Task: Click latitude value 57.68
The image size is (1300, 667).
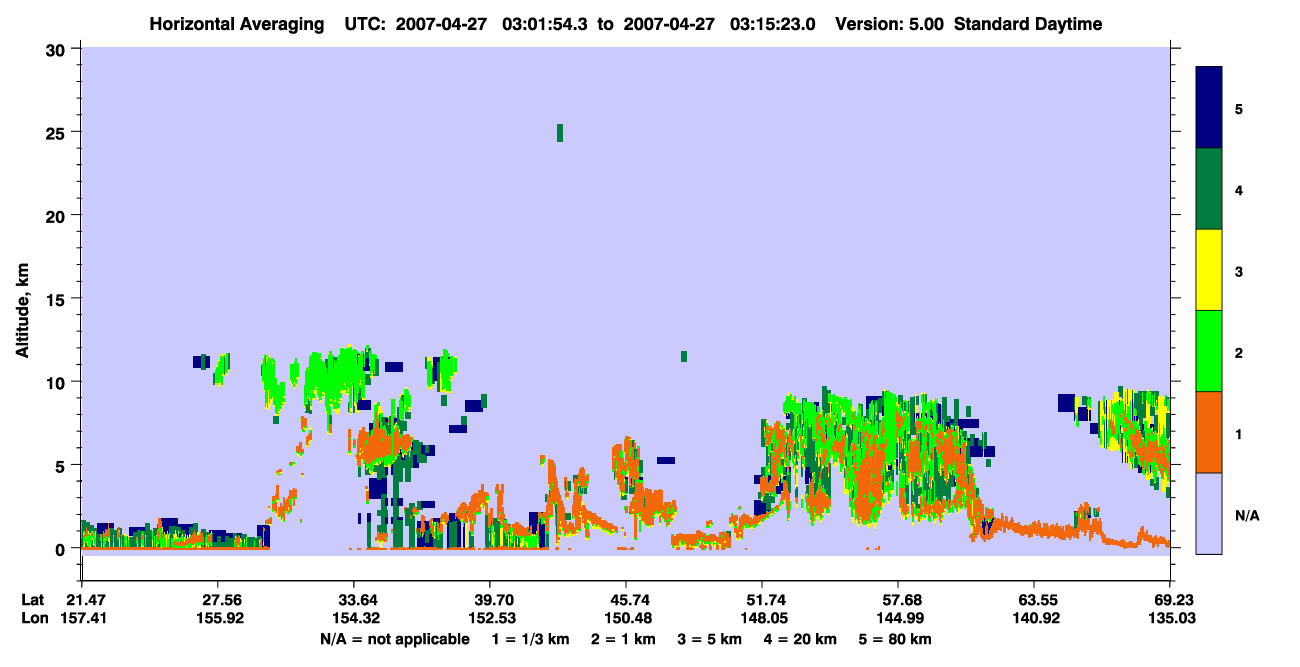Action: point(898,600)
